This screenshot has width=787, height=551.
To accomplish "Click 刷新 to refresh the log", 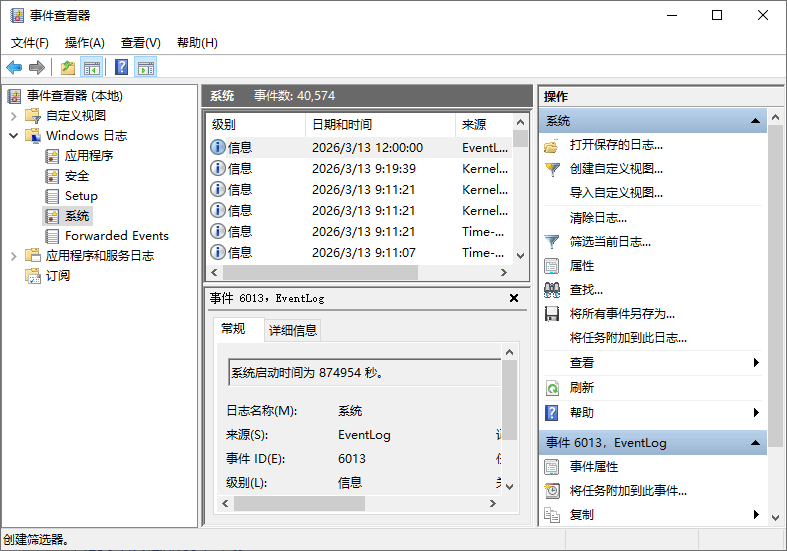I will pos(581,387).
